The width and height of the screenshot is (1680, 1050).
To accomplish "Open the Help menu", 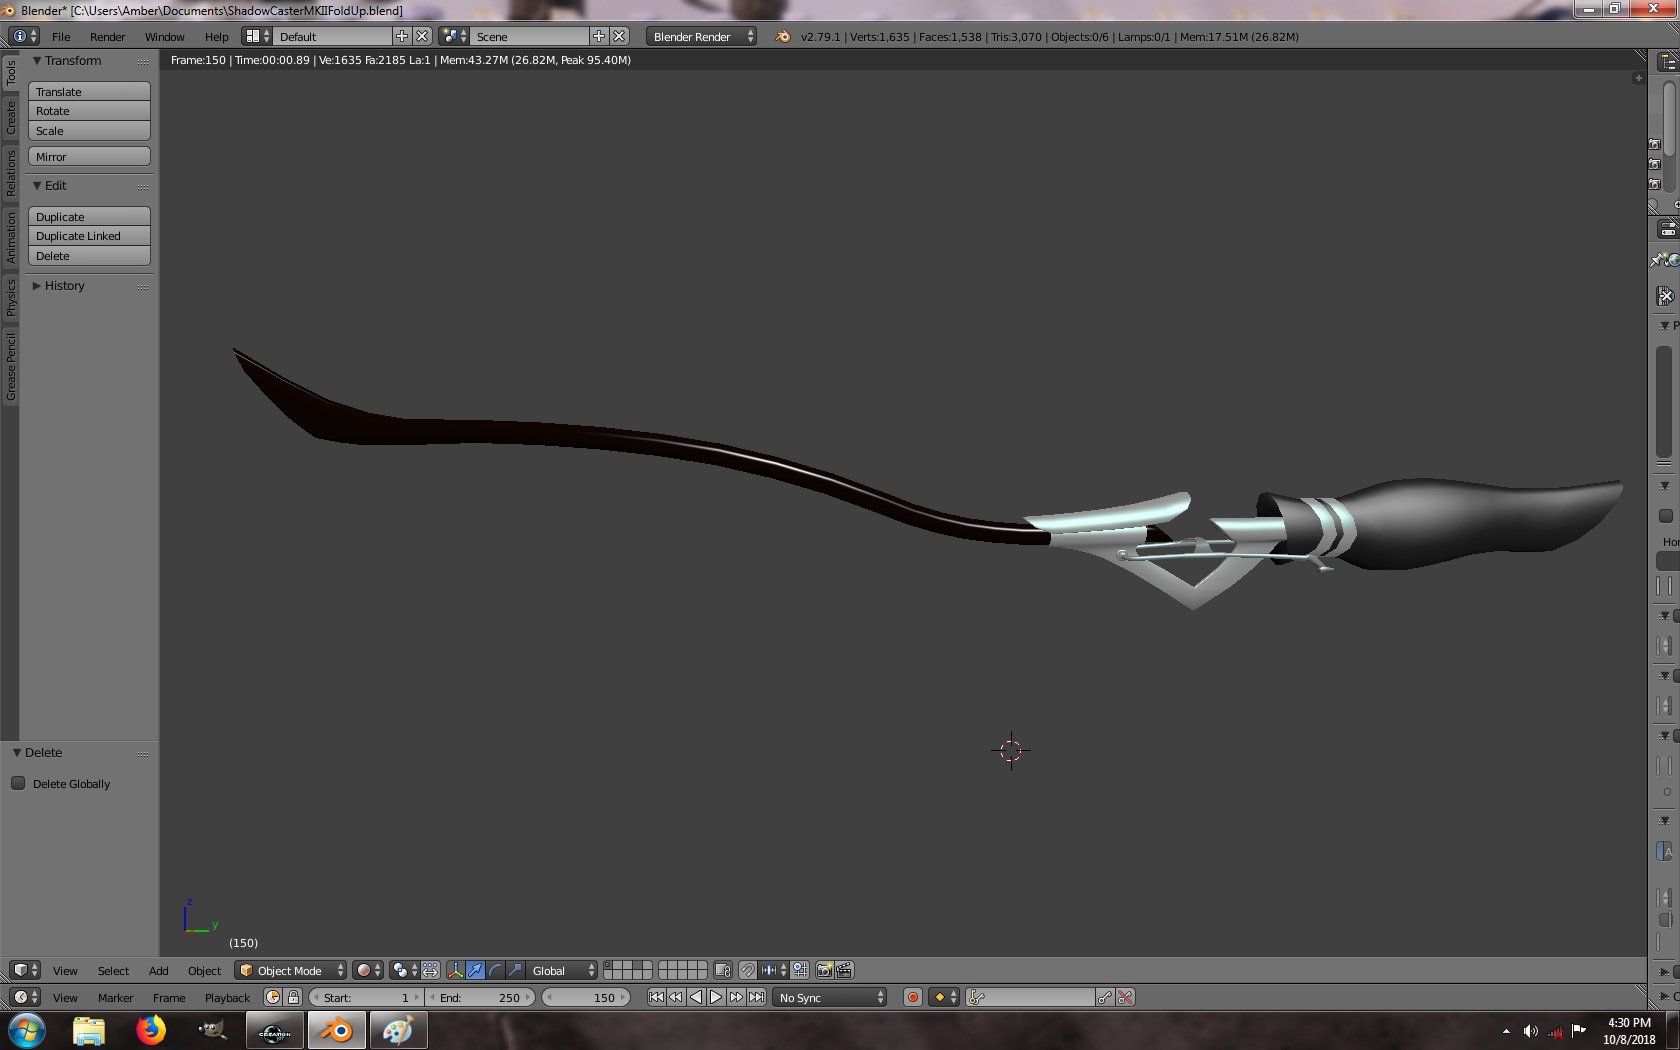I will (x=216, y=37).
